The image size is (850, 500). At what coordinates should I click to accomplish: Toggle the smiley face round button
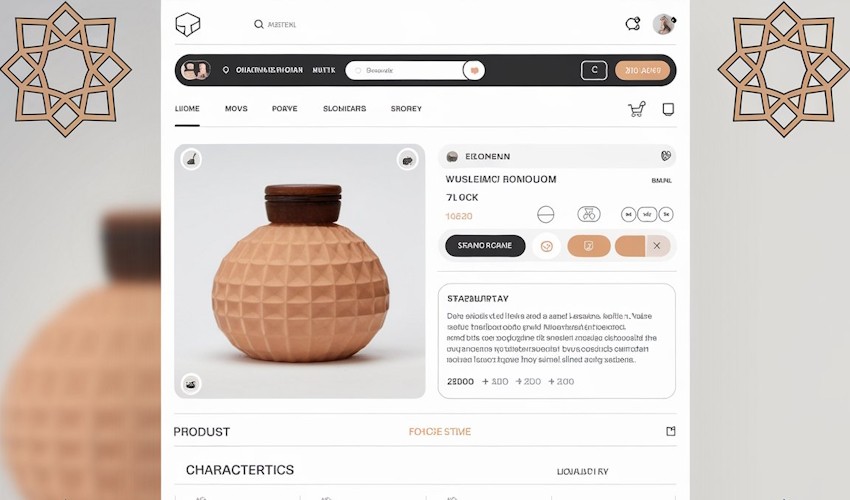pos(546,246)
